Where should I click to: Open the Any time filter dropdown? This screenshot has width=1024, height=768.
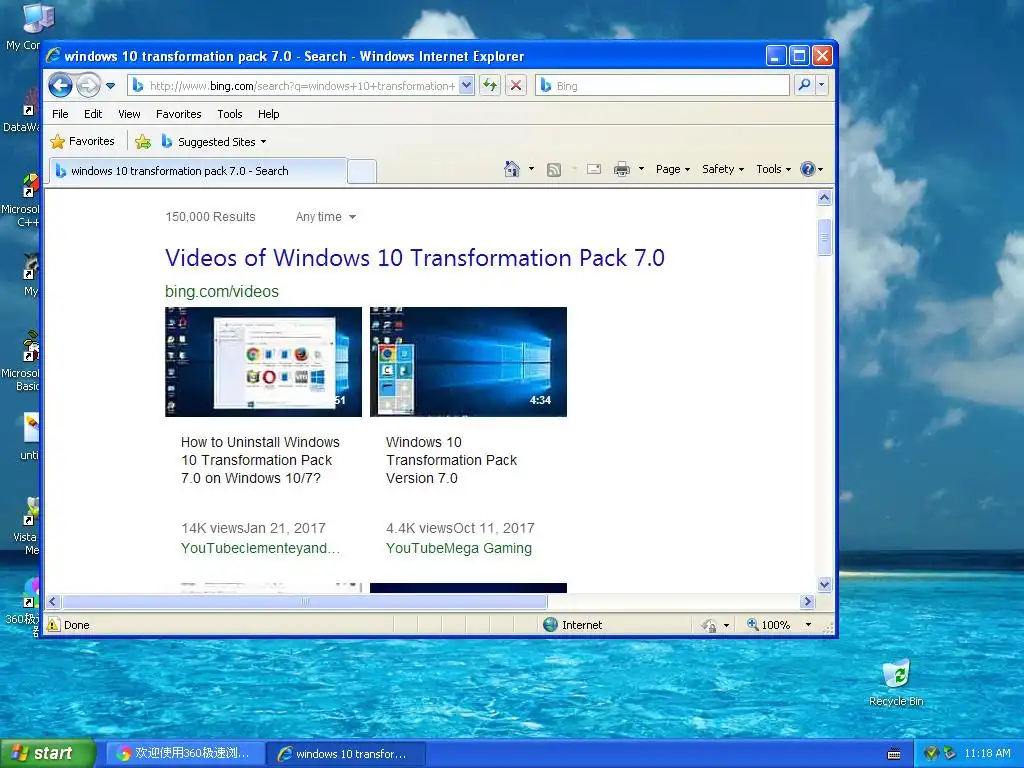pyautogui.click(x=325, y=217)
